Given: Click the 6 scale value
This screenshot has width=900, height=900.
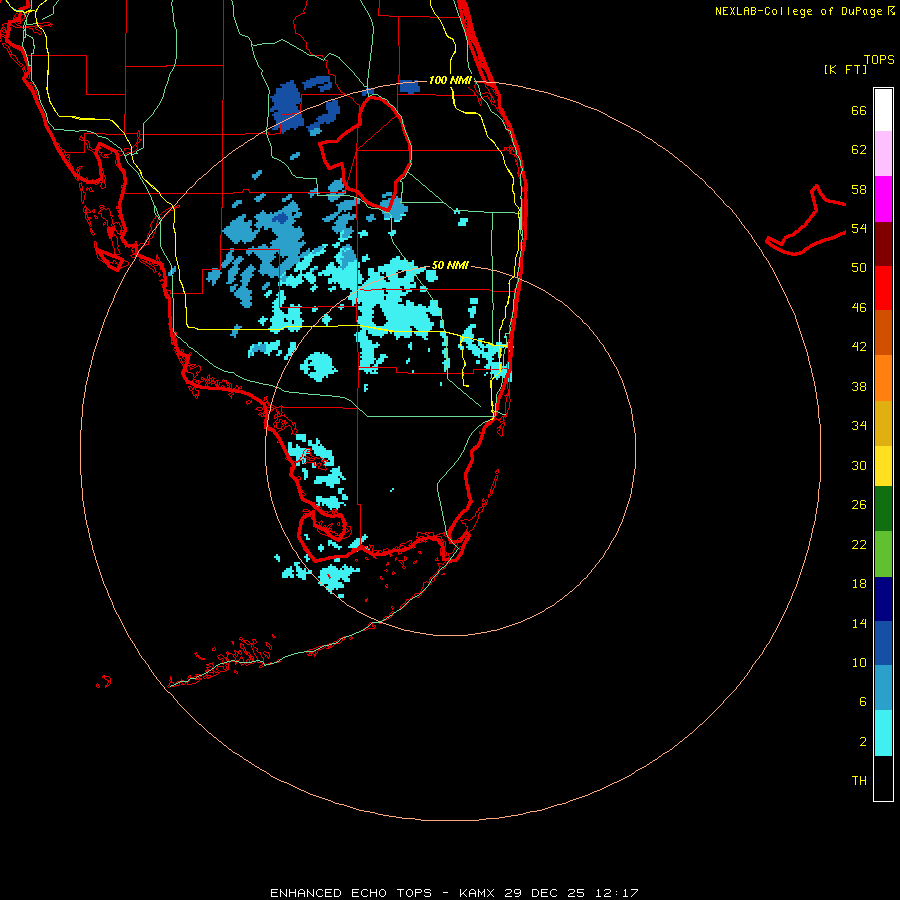Looking at the screenshot, I should pos(863,701).
